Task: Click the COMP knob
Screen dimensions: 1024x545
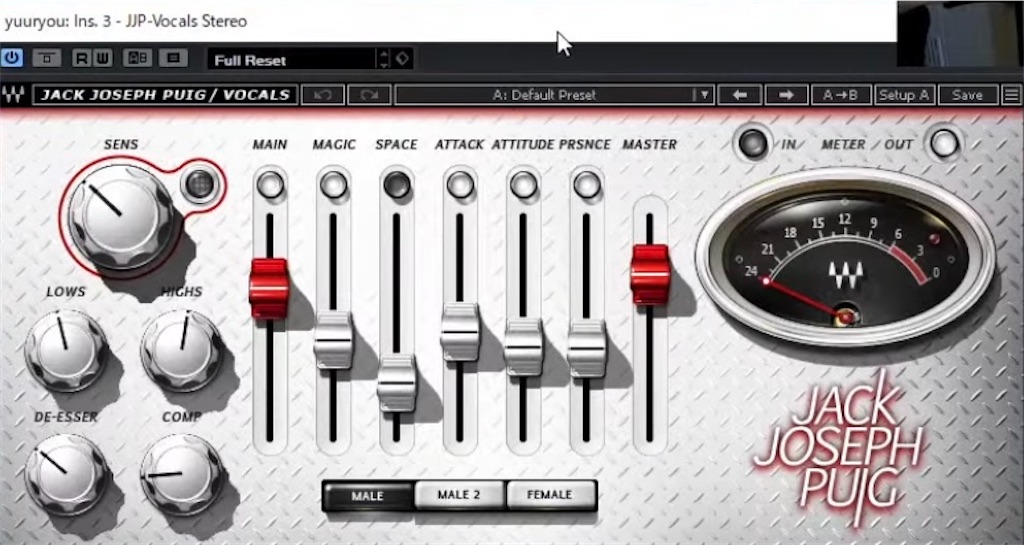Action: pos(181,475)
